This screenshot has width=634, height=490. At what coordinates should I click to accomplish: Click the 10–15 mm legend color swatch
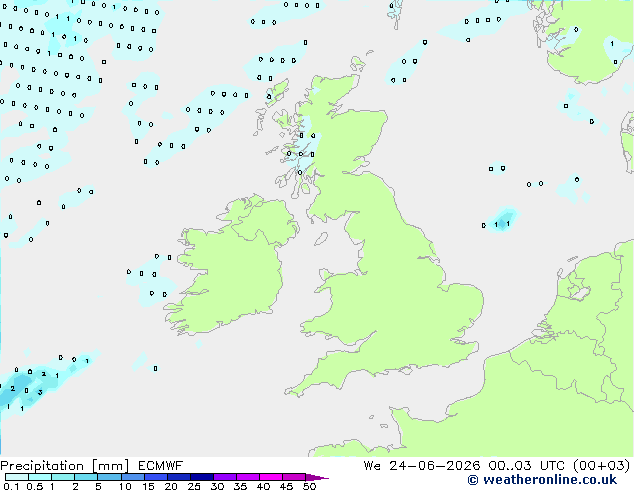[133, 477]
